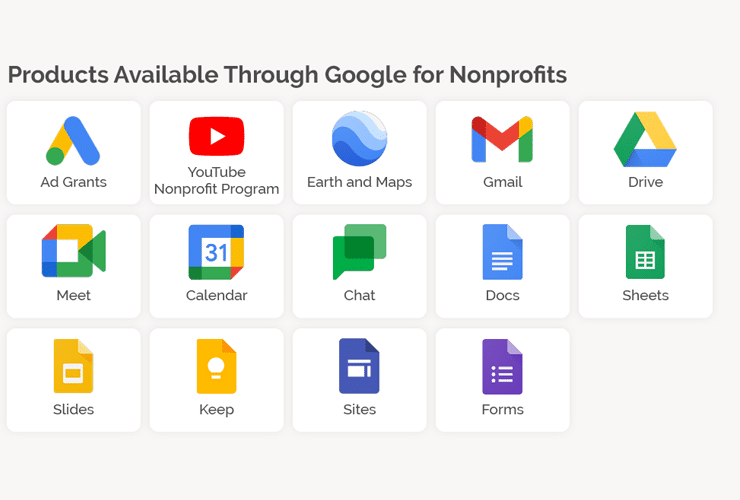The height and width of the screenshot is (500, 740).
Task: Open the Google Drive triangle icon
Action: 645,139
